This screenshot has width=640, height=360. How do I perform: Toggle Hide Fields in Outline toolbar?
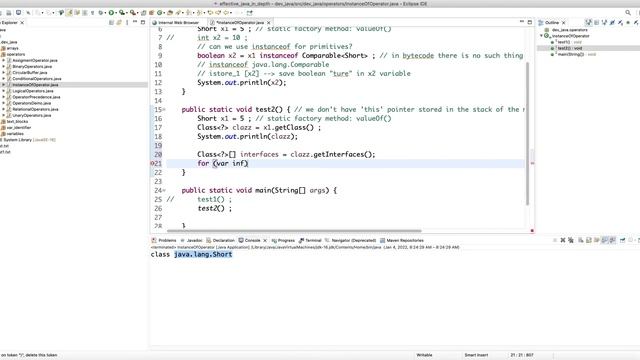tap(613, 22)
